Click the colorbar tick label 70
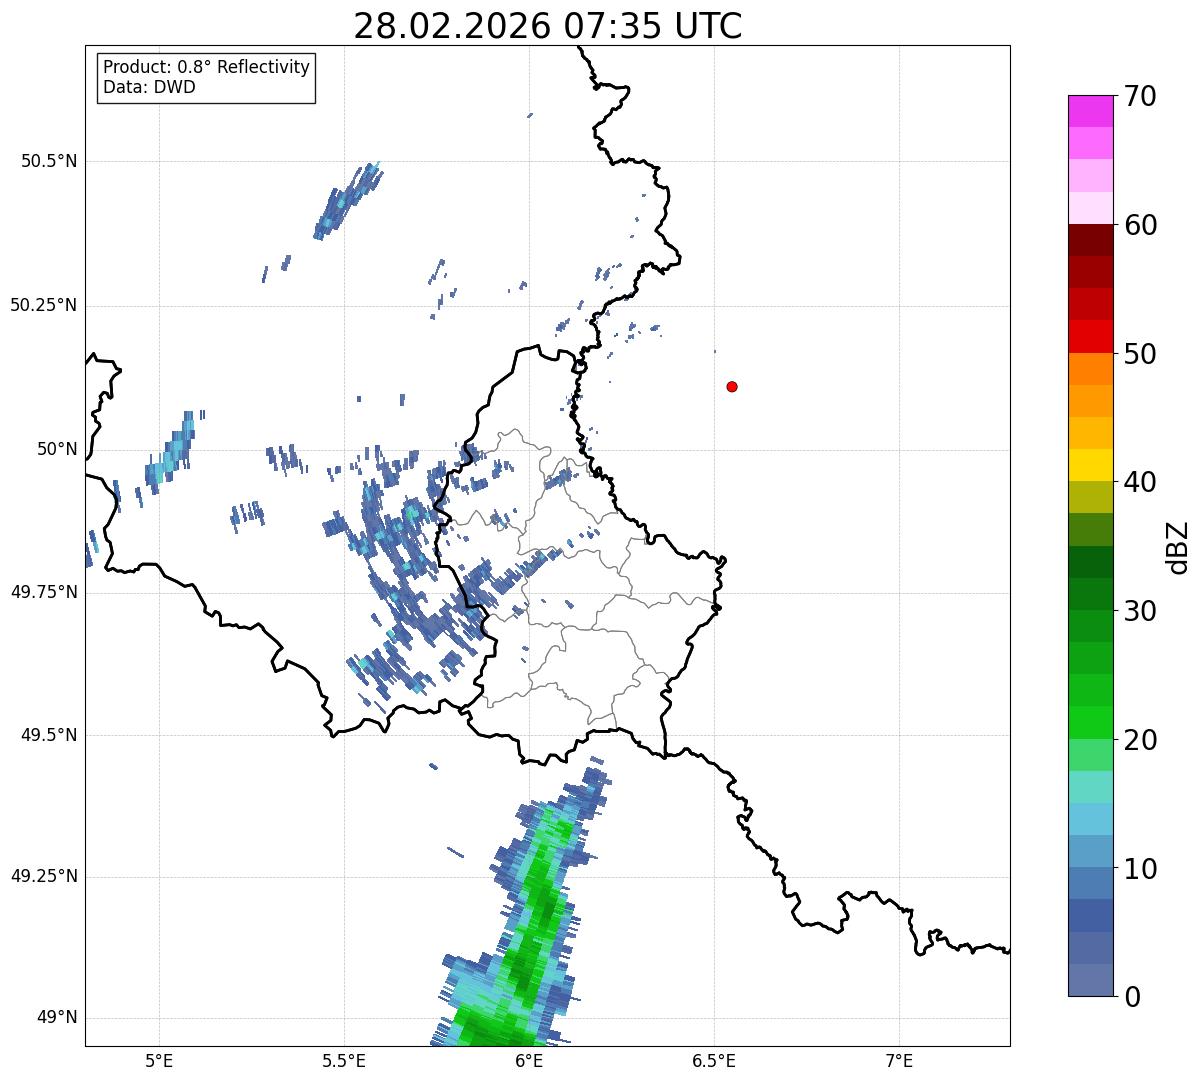1202x1081 pixels. click(x=1140, y=96)
